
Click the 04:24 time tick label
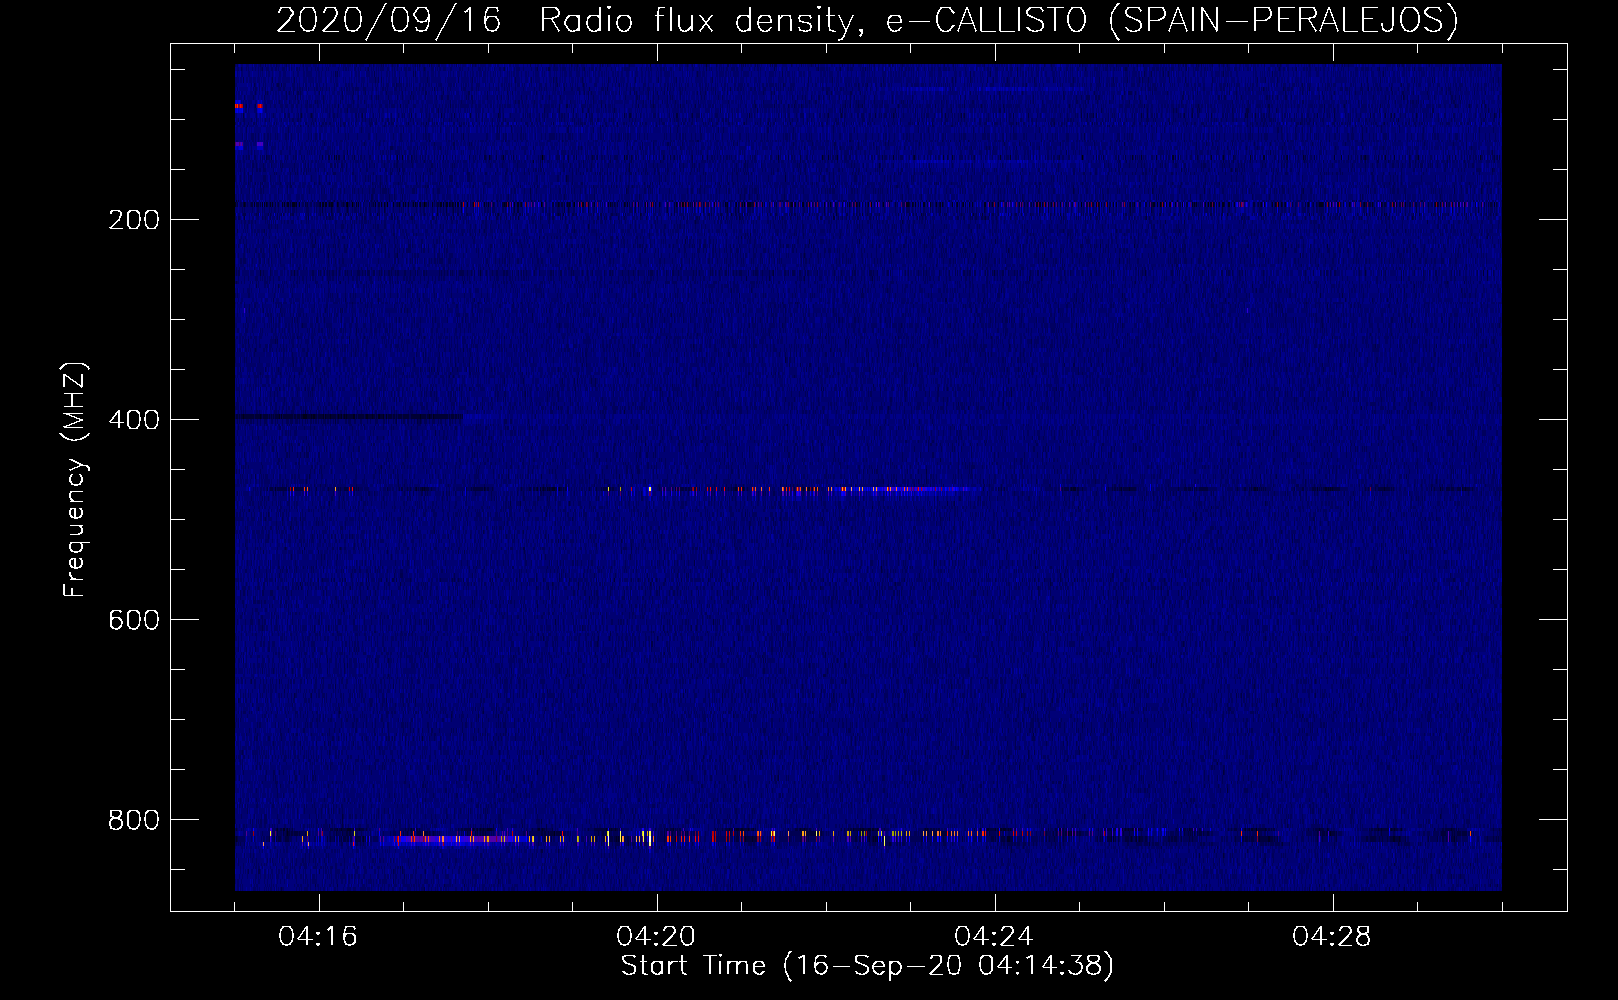point(994,937)
